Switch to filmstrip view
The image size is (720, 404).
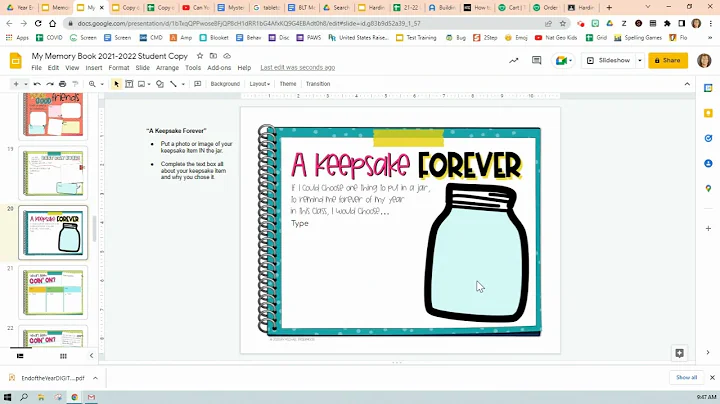20,356
